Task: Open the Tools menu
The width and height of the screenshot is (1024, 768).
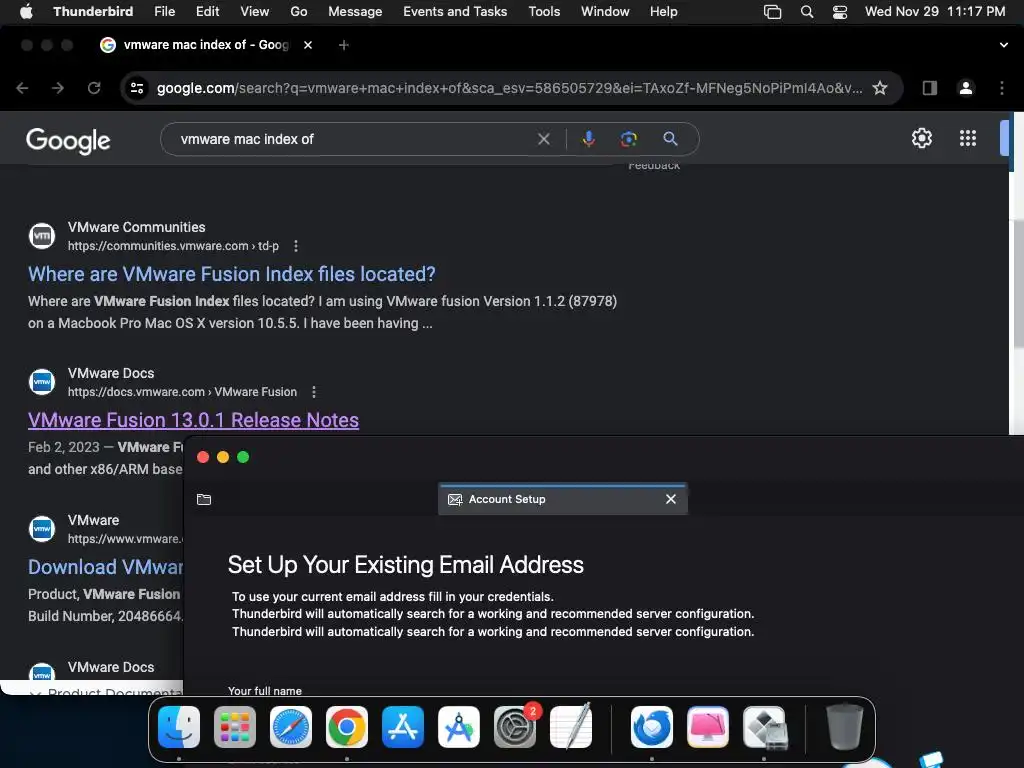Action: click(x=544, y=11)
